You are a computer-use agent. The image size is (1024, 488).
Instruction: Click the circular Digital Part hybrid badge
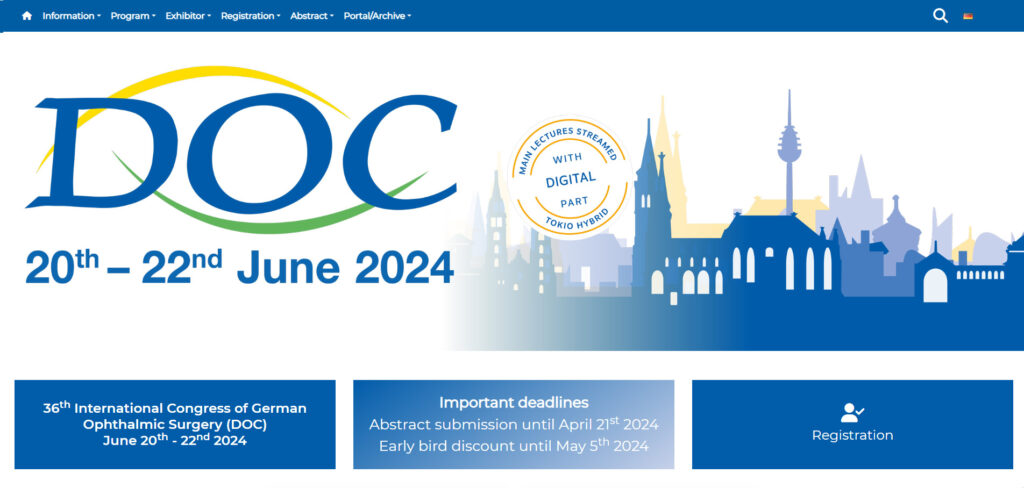click(570, 179)
